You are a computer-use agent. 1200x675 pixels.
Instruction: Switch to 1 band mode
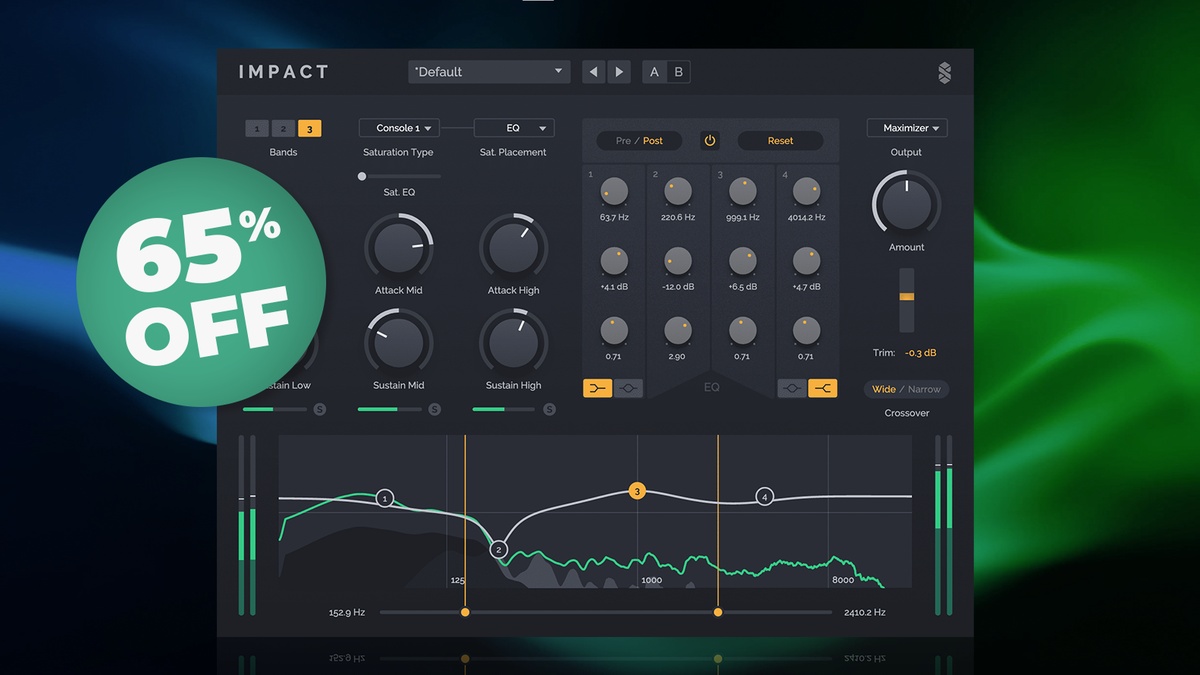coord(257,129)
